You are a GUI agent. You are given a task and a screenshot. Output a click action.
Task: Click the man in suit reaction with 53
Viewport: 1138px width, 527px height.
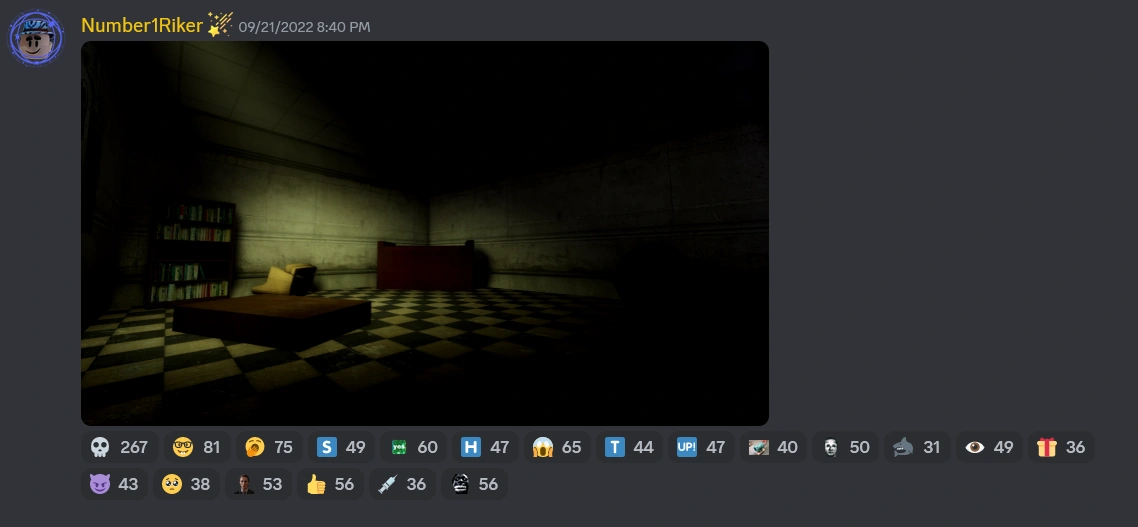(x=258, y=484)
